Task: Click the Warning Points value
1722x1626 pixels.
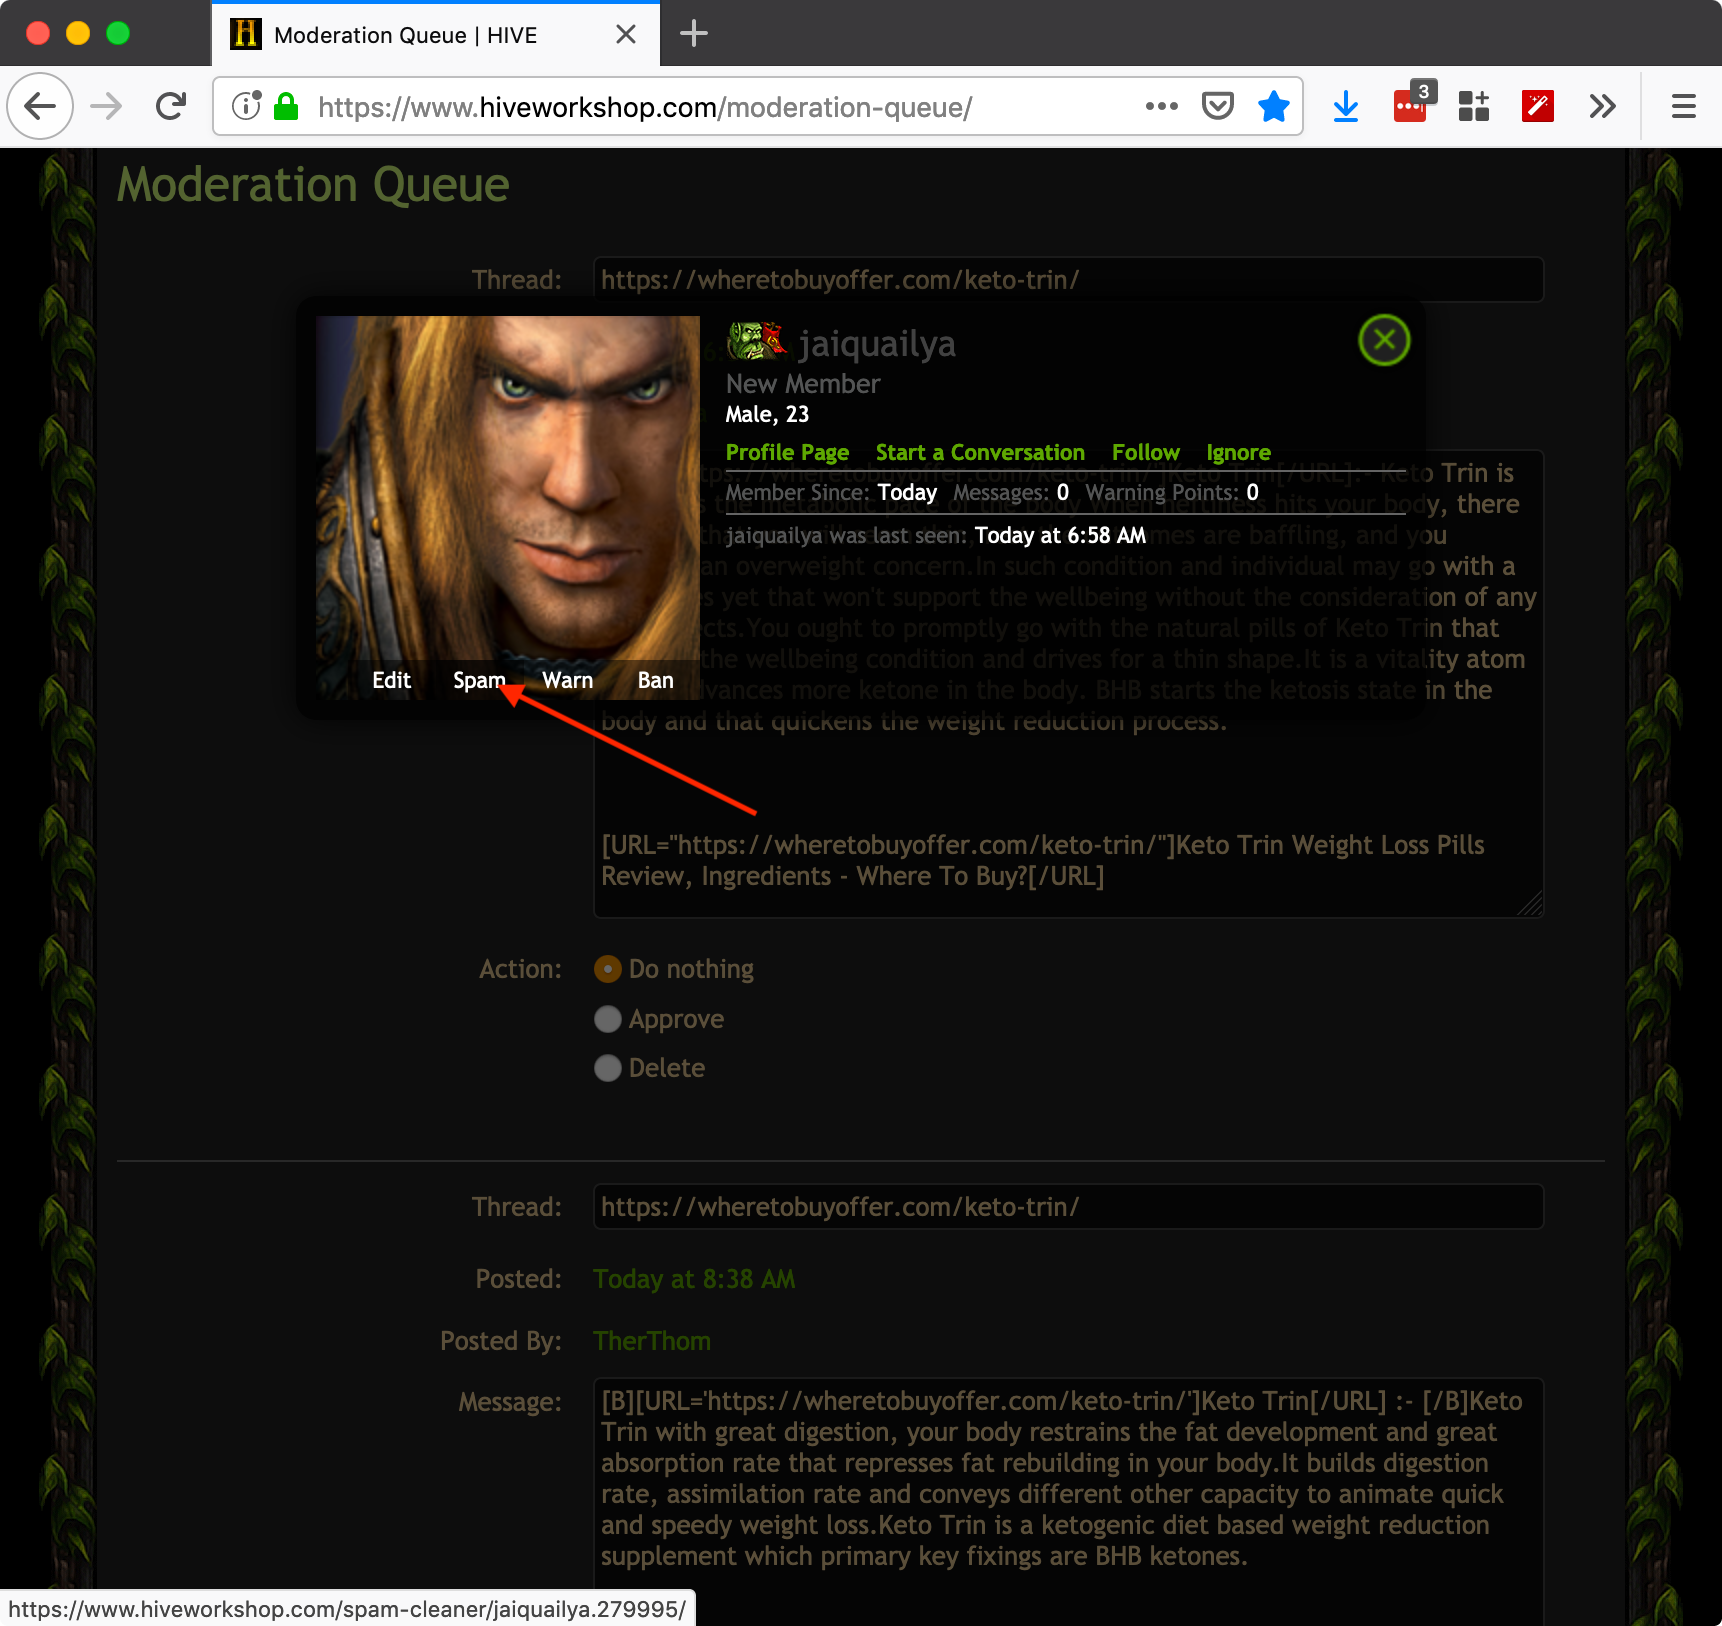Action: coord(1252,492)
